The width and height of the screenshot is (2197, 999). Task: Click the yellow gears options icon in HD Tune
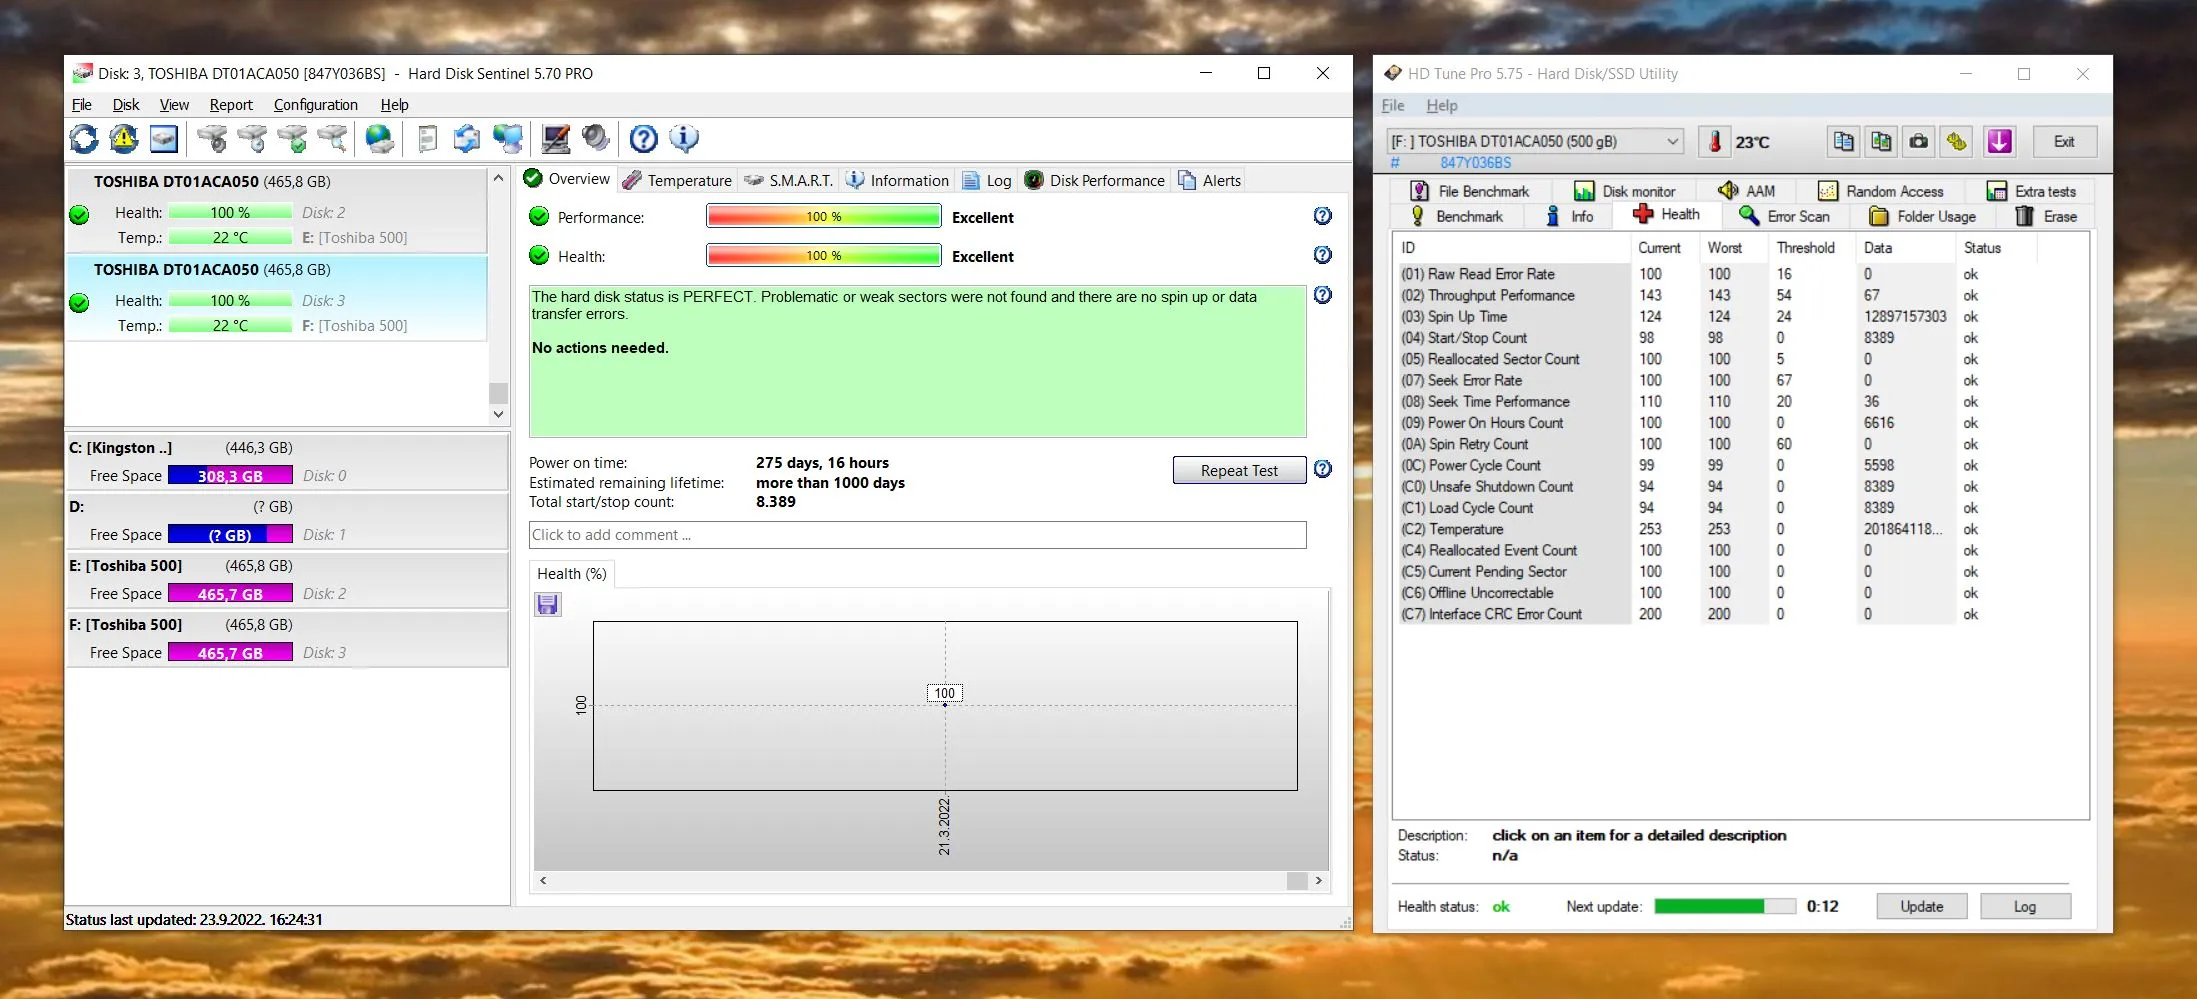(x=1957, y=142)
